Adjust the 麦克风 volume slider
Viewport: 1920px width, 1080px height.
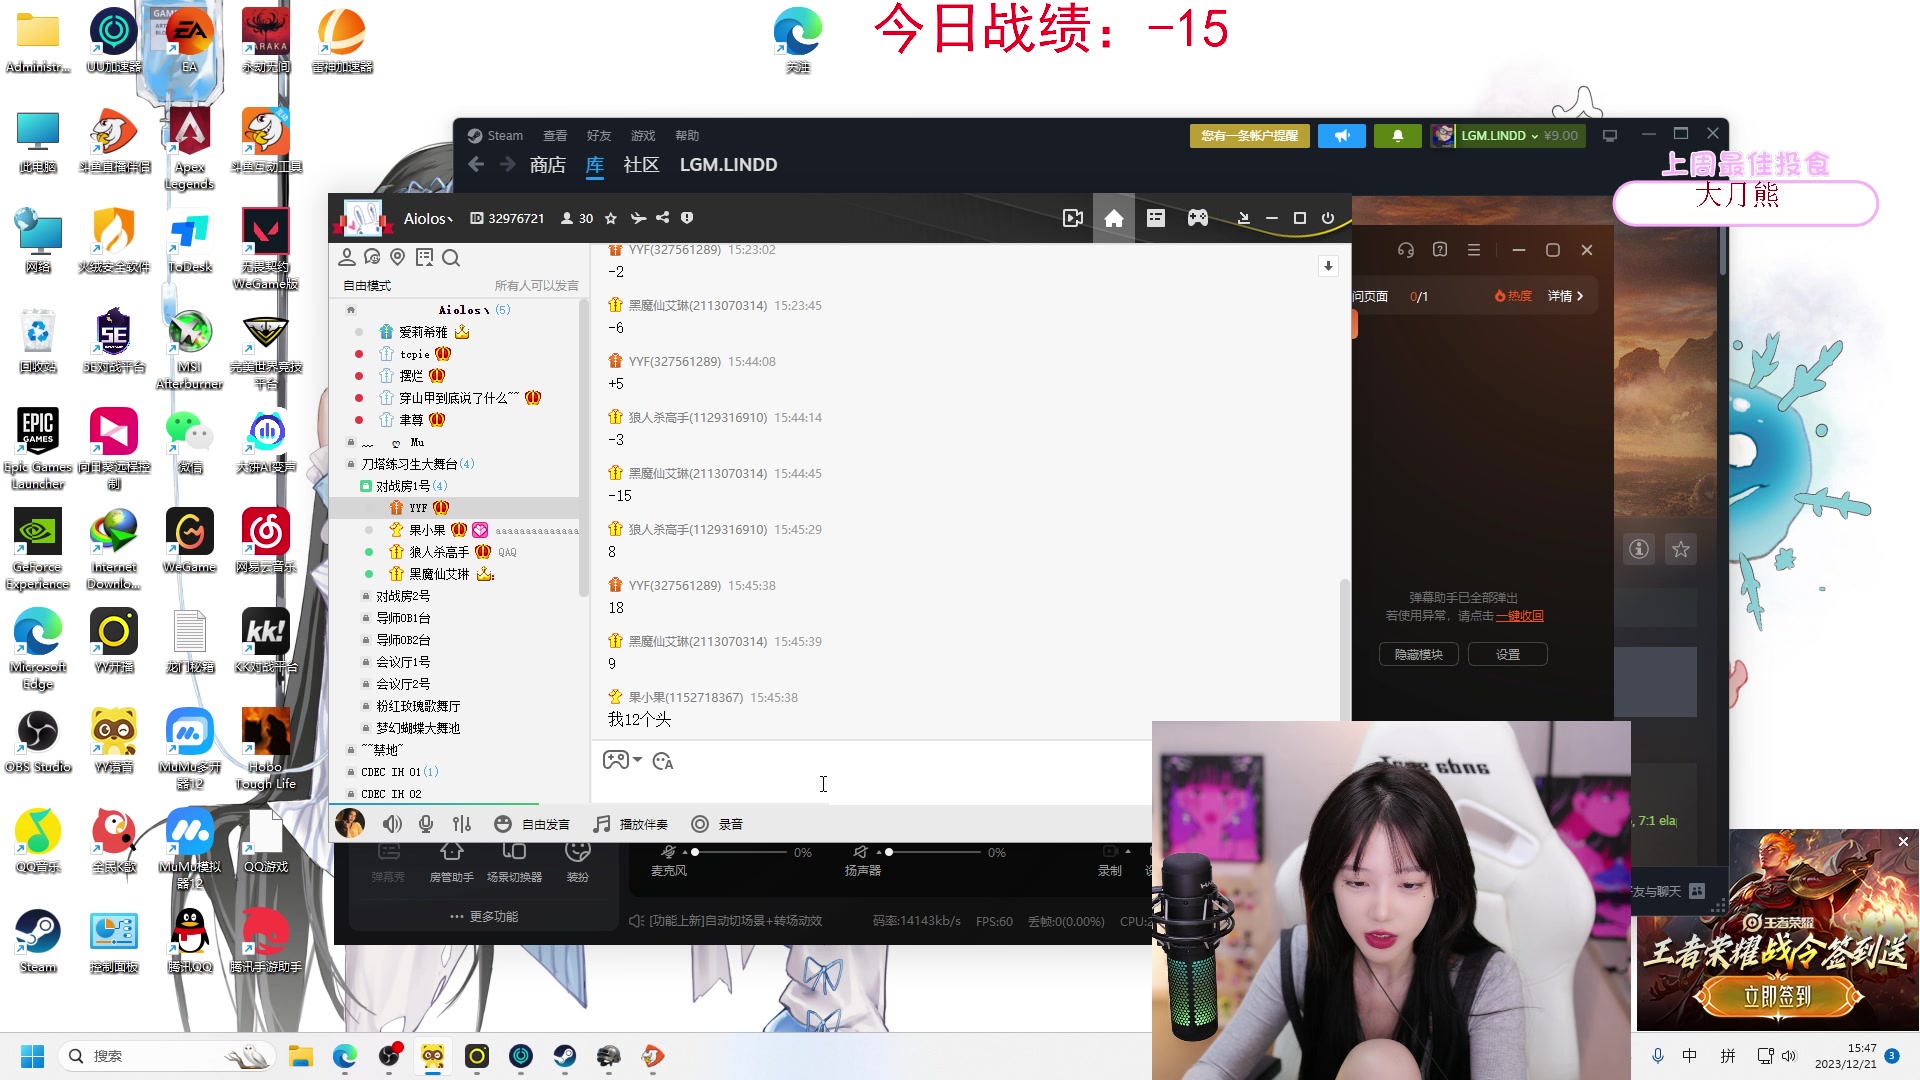738,852
